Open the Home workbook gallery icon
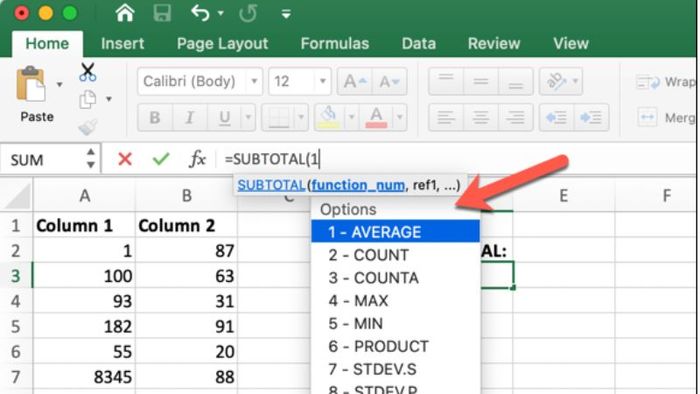The height and width of the screenshot is (394, 700). [x=125, y=13]
